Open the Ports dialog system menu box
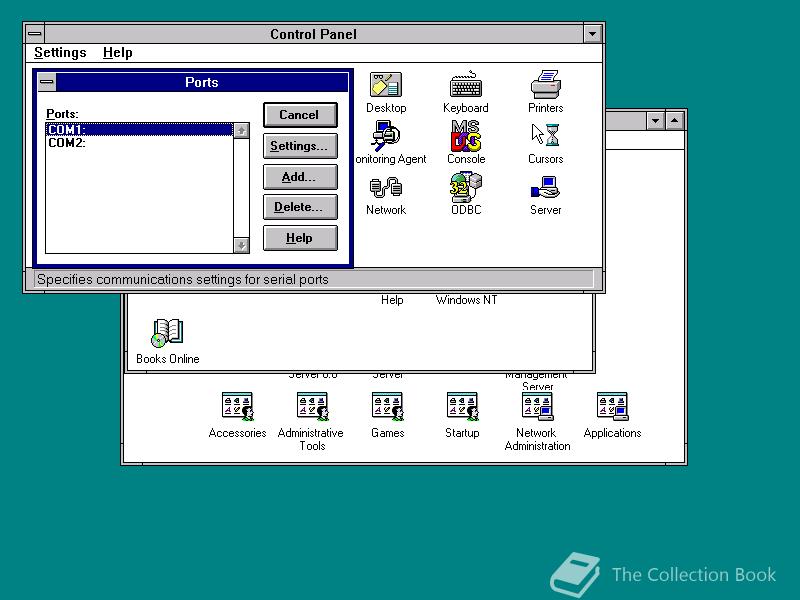This screenshot has width=800, height=600. 47,82
